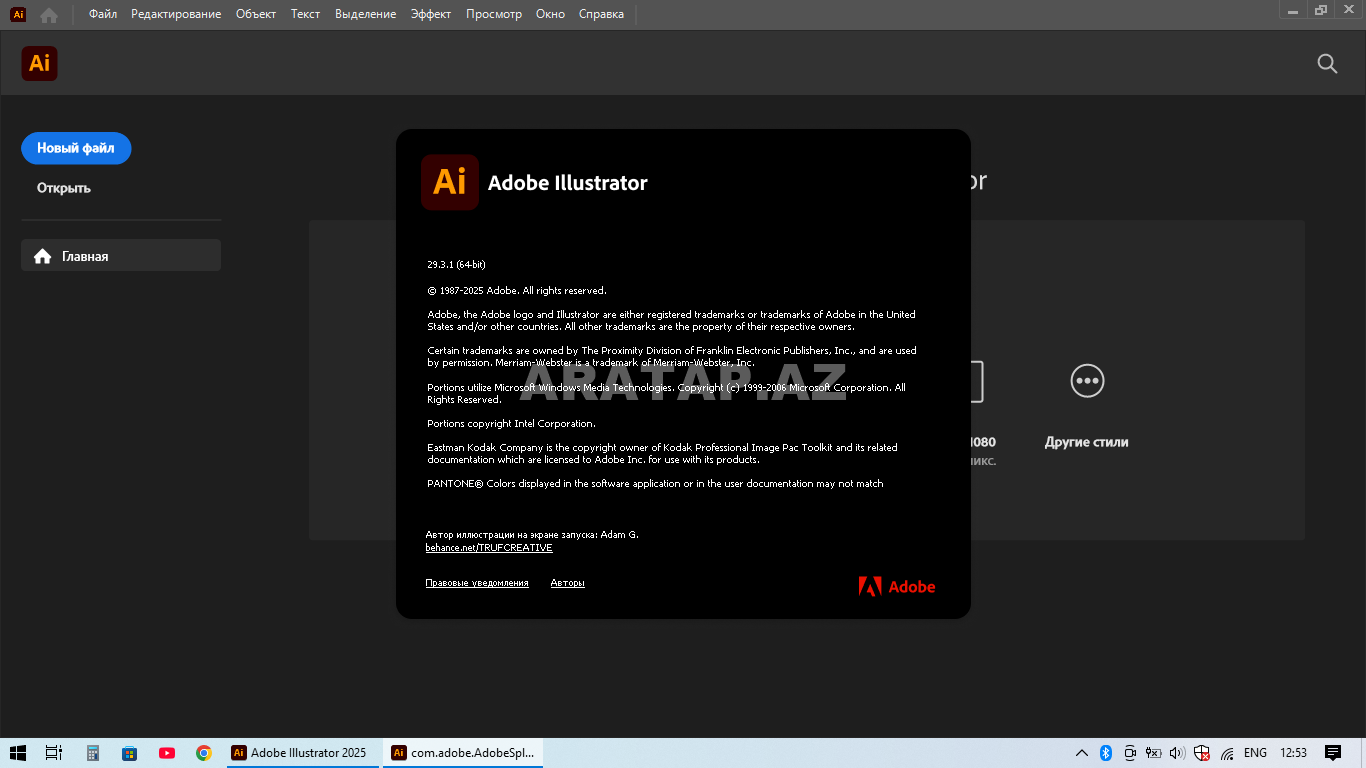Click the Открыть button
Image resolution: width=1366 pixels, height=768 pixels.
pos(64,188)
